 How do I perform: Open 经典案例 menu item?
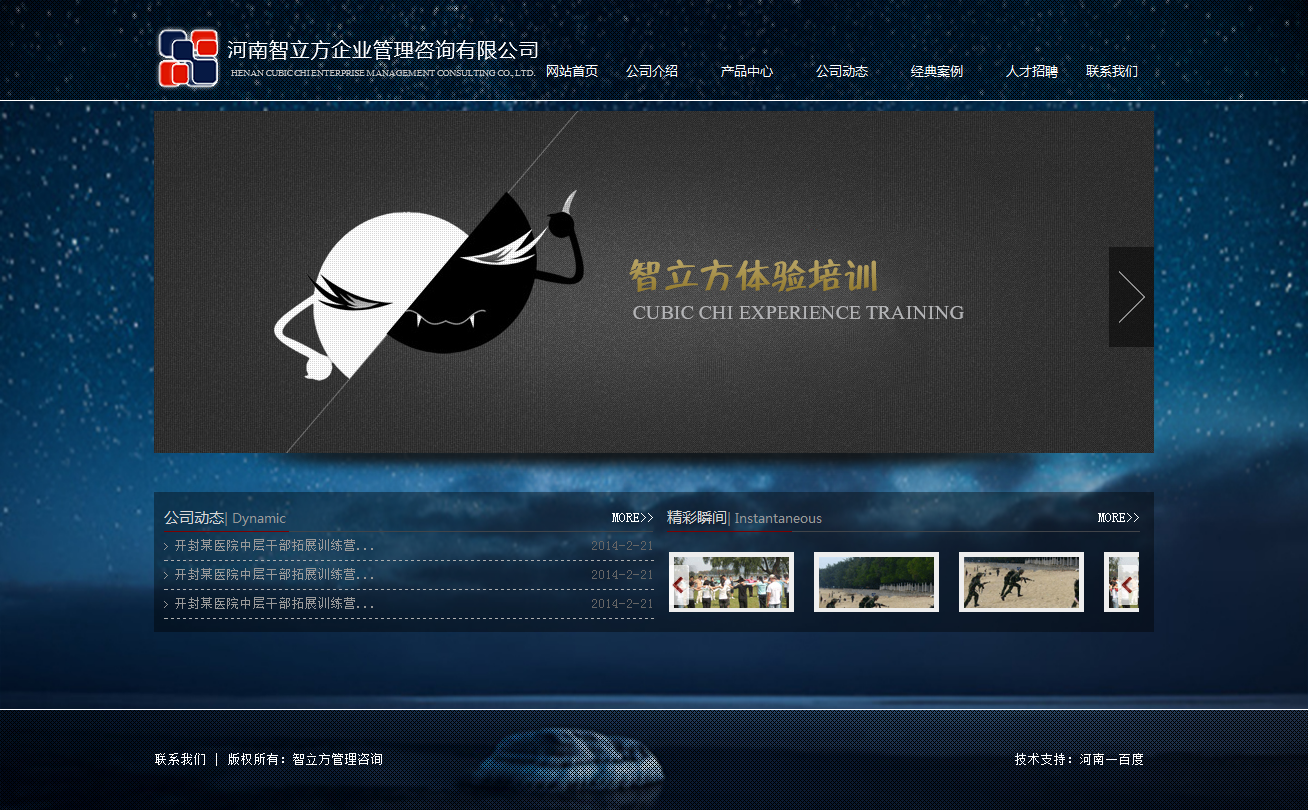(937, 71)
